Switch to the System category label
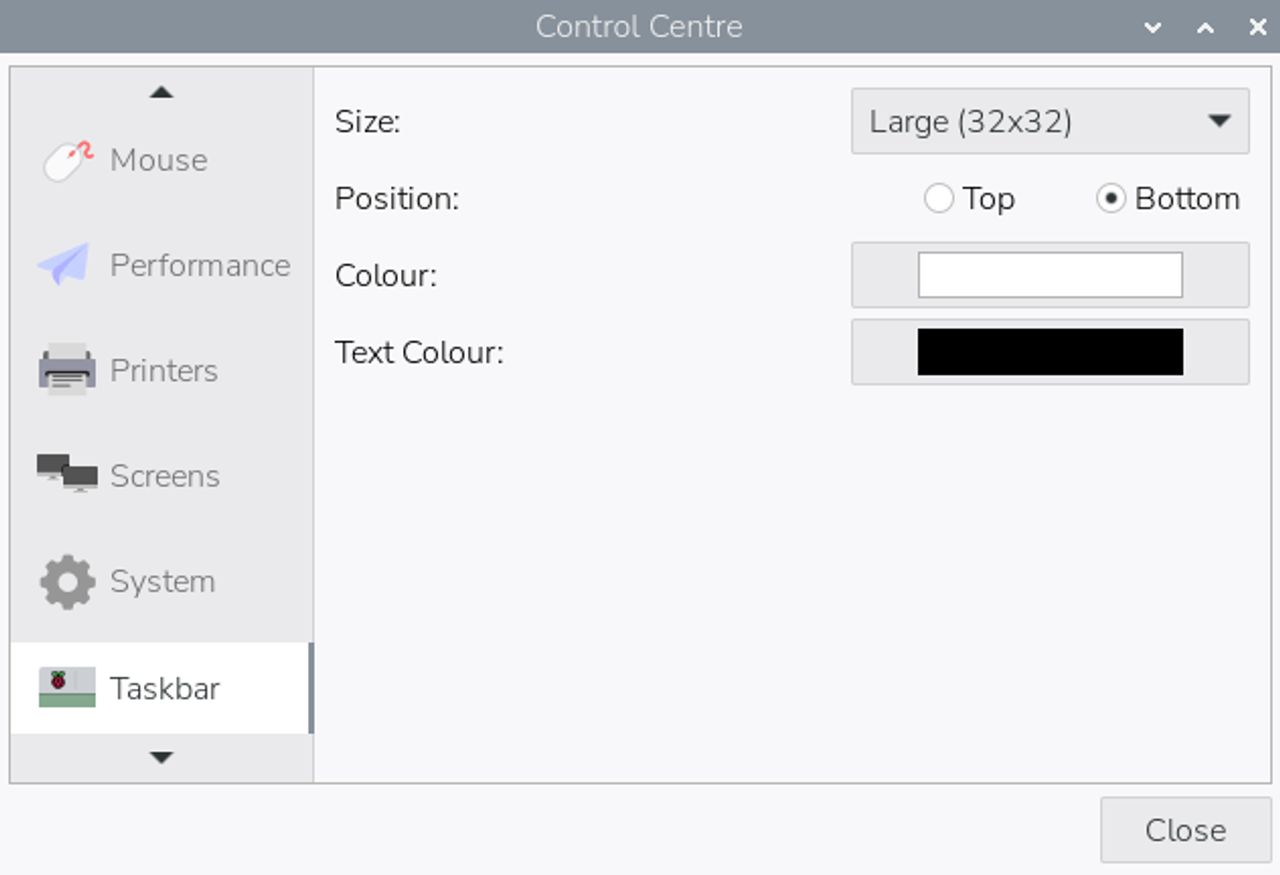 [x=162, y=581]
